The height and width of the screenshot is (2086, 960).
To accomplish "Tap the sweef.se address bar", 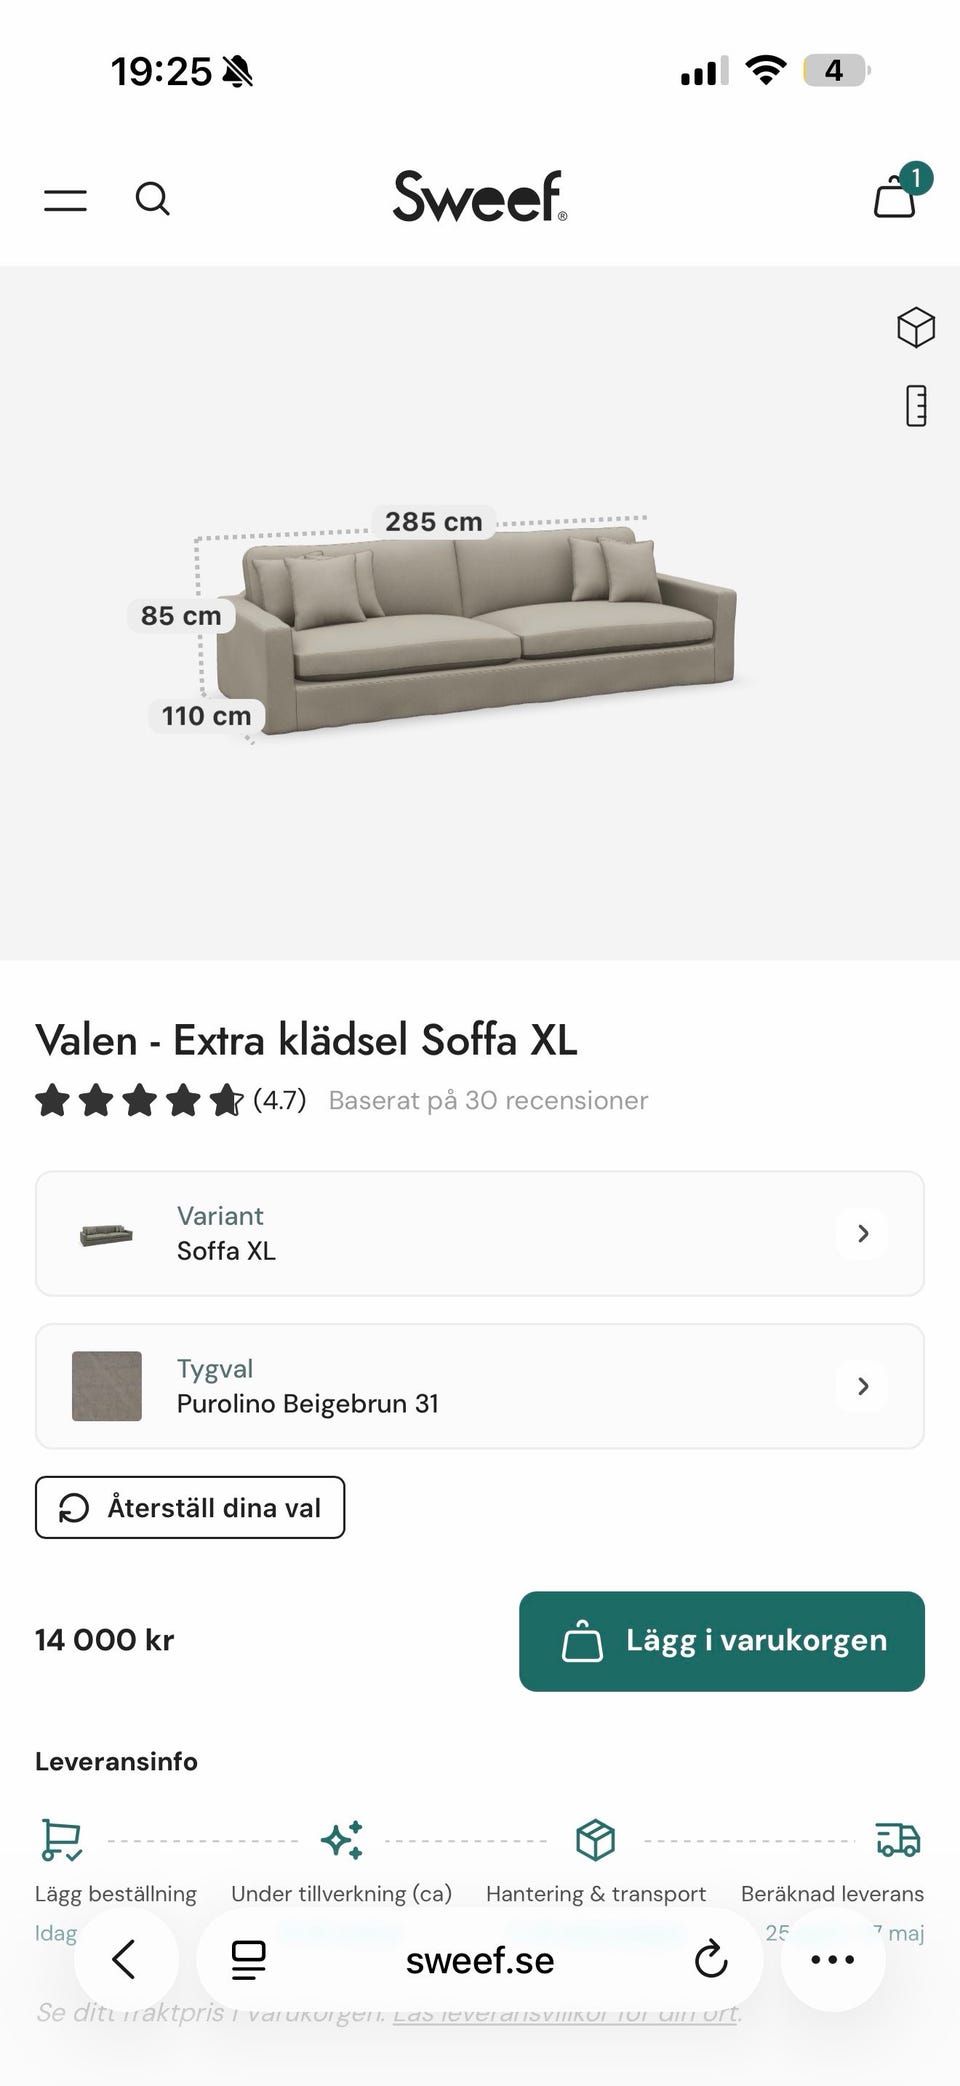I will tap(480, 1960).
